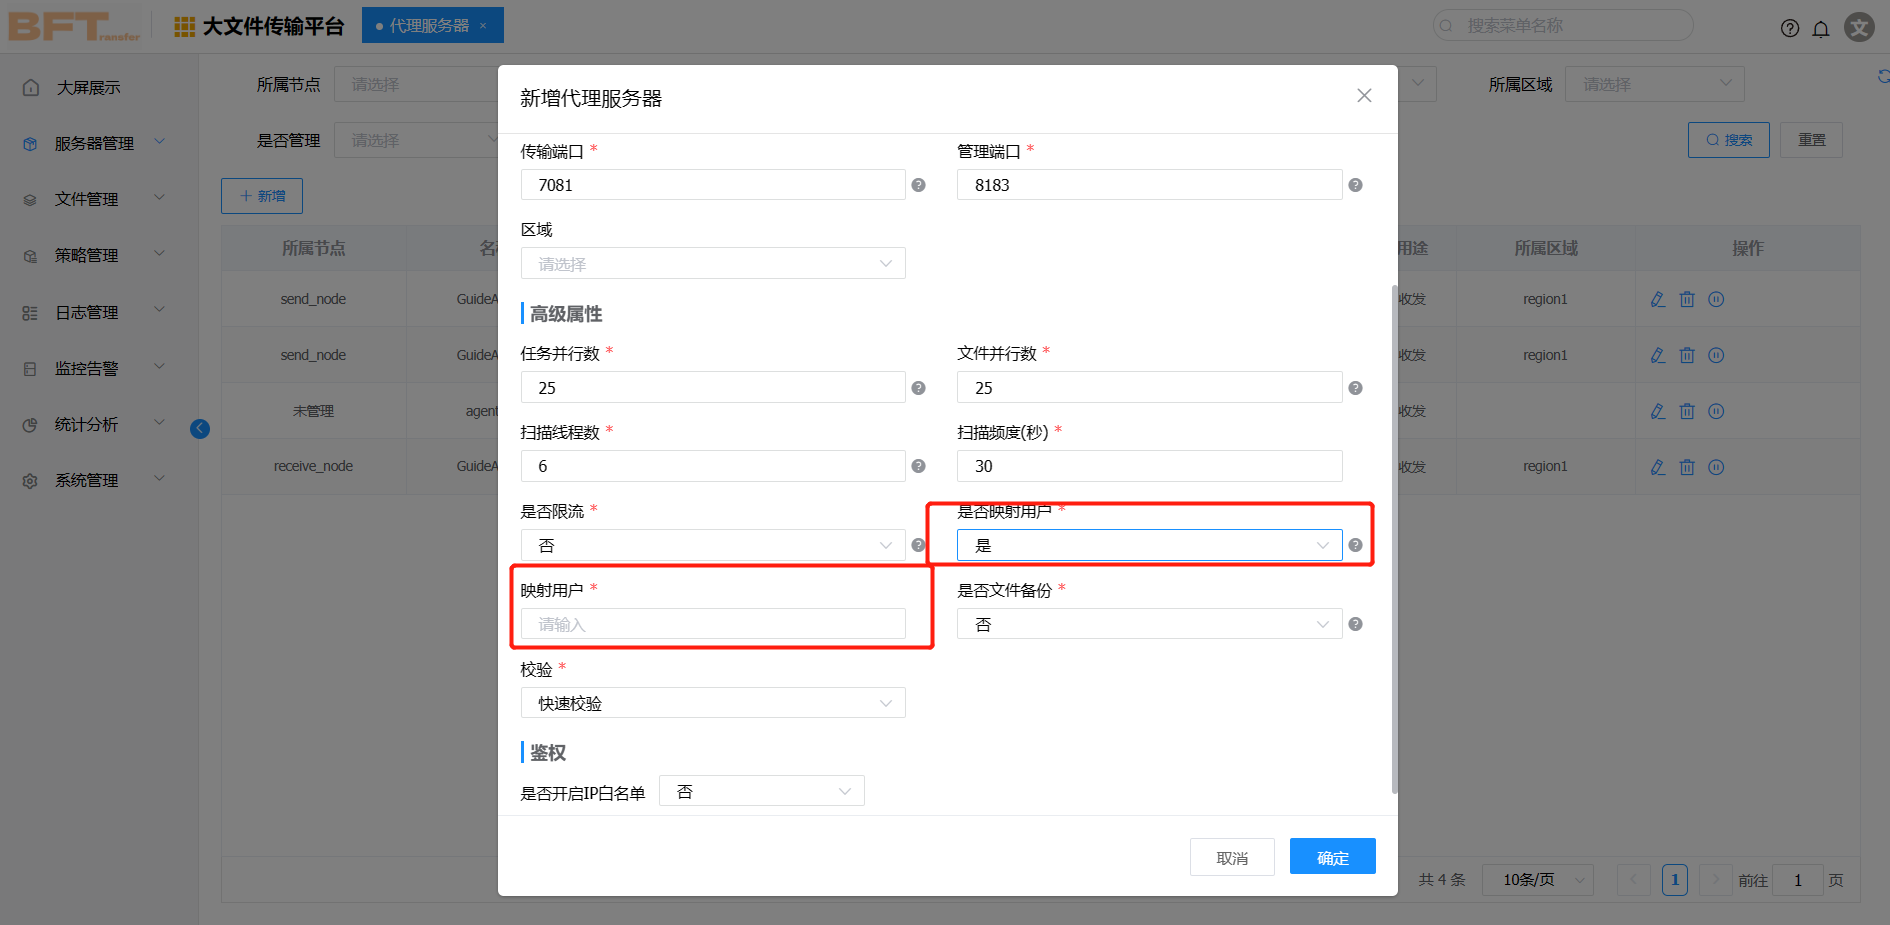Click the 映射用户 input field

point(712,624)
